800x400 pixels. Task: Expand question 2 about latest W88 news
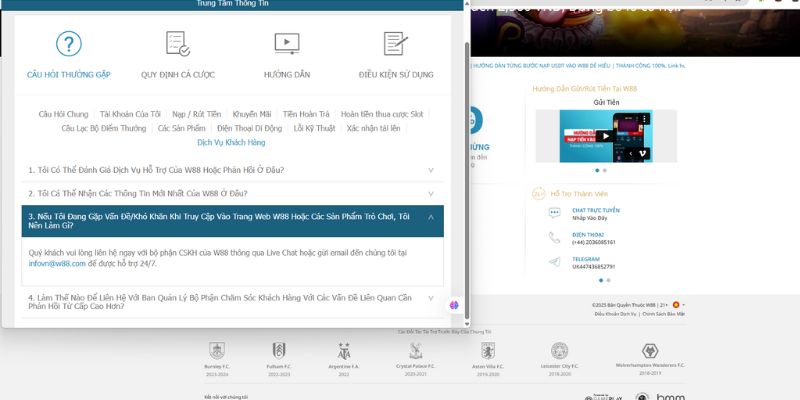pyautogui.click(x=233, y=194)
